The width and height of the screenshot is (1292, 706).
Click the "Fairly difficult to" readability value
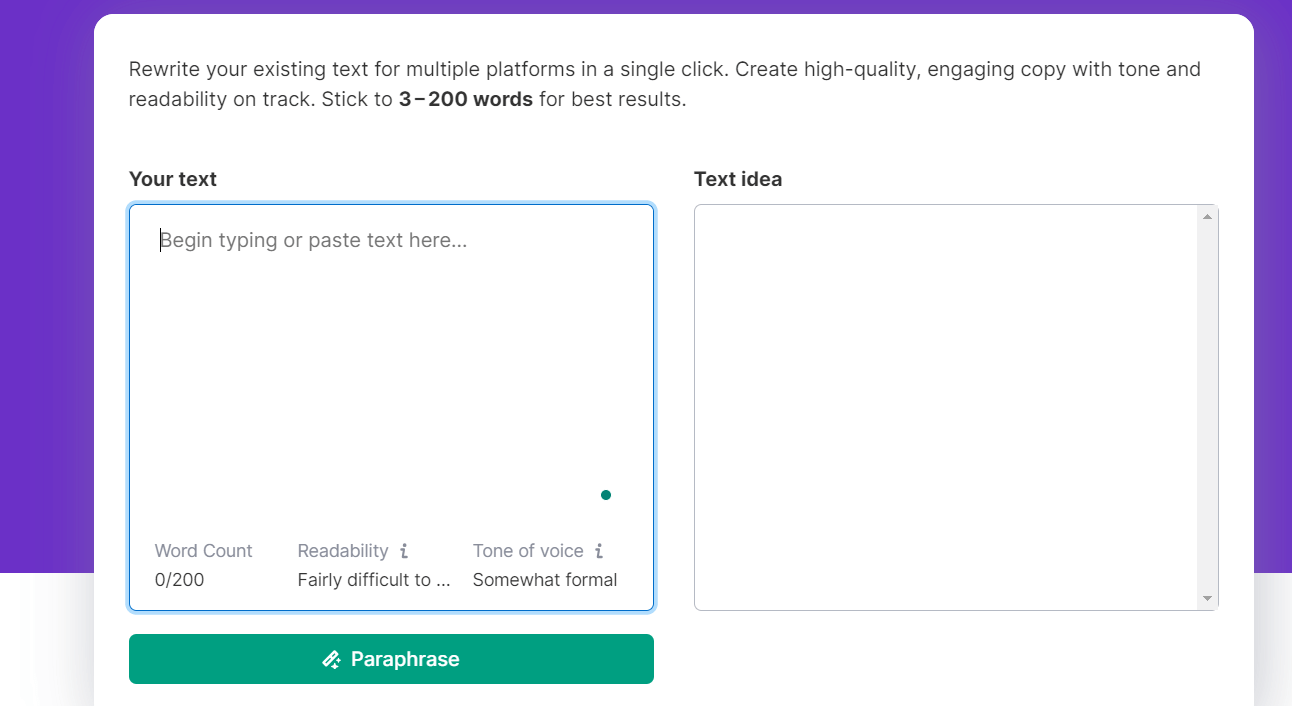click(374, 580)
